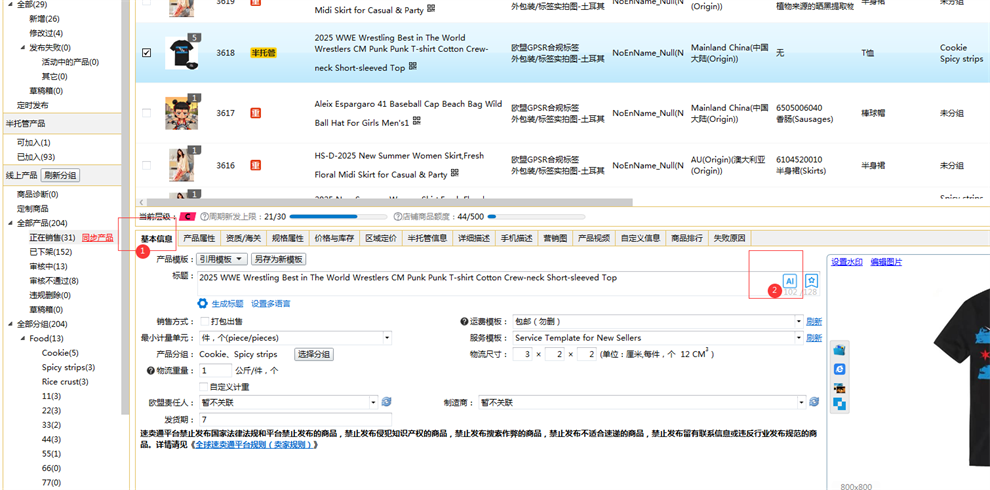Switch to the 失败原因 tab
Viewport: 990px width, 490px height.
point(729,239)
